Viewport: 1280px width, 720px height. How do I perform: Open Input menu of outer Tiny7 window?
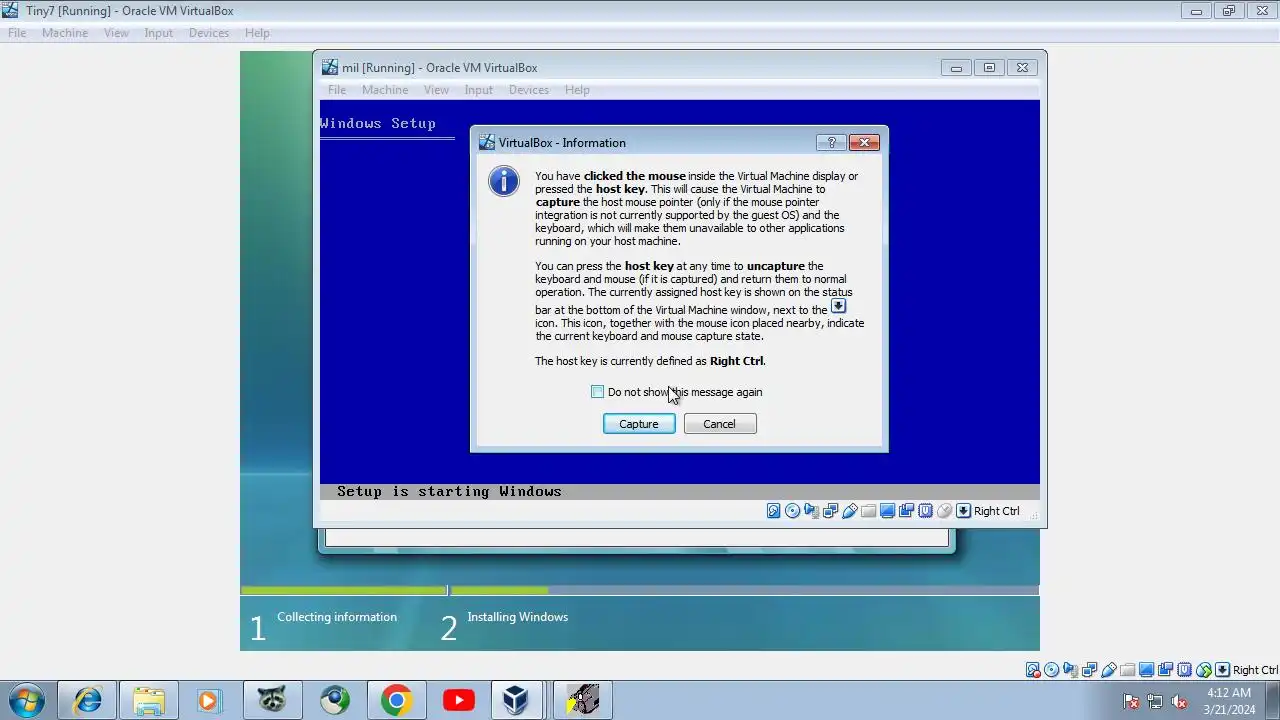[x=158, y=33]
